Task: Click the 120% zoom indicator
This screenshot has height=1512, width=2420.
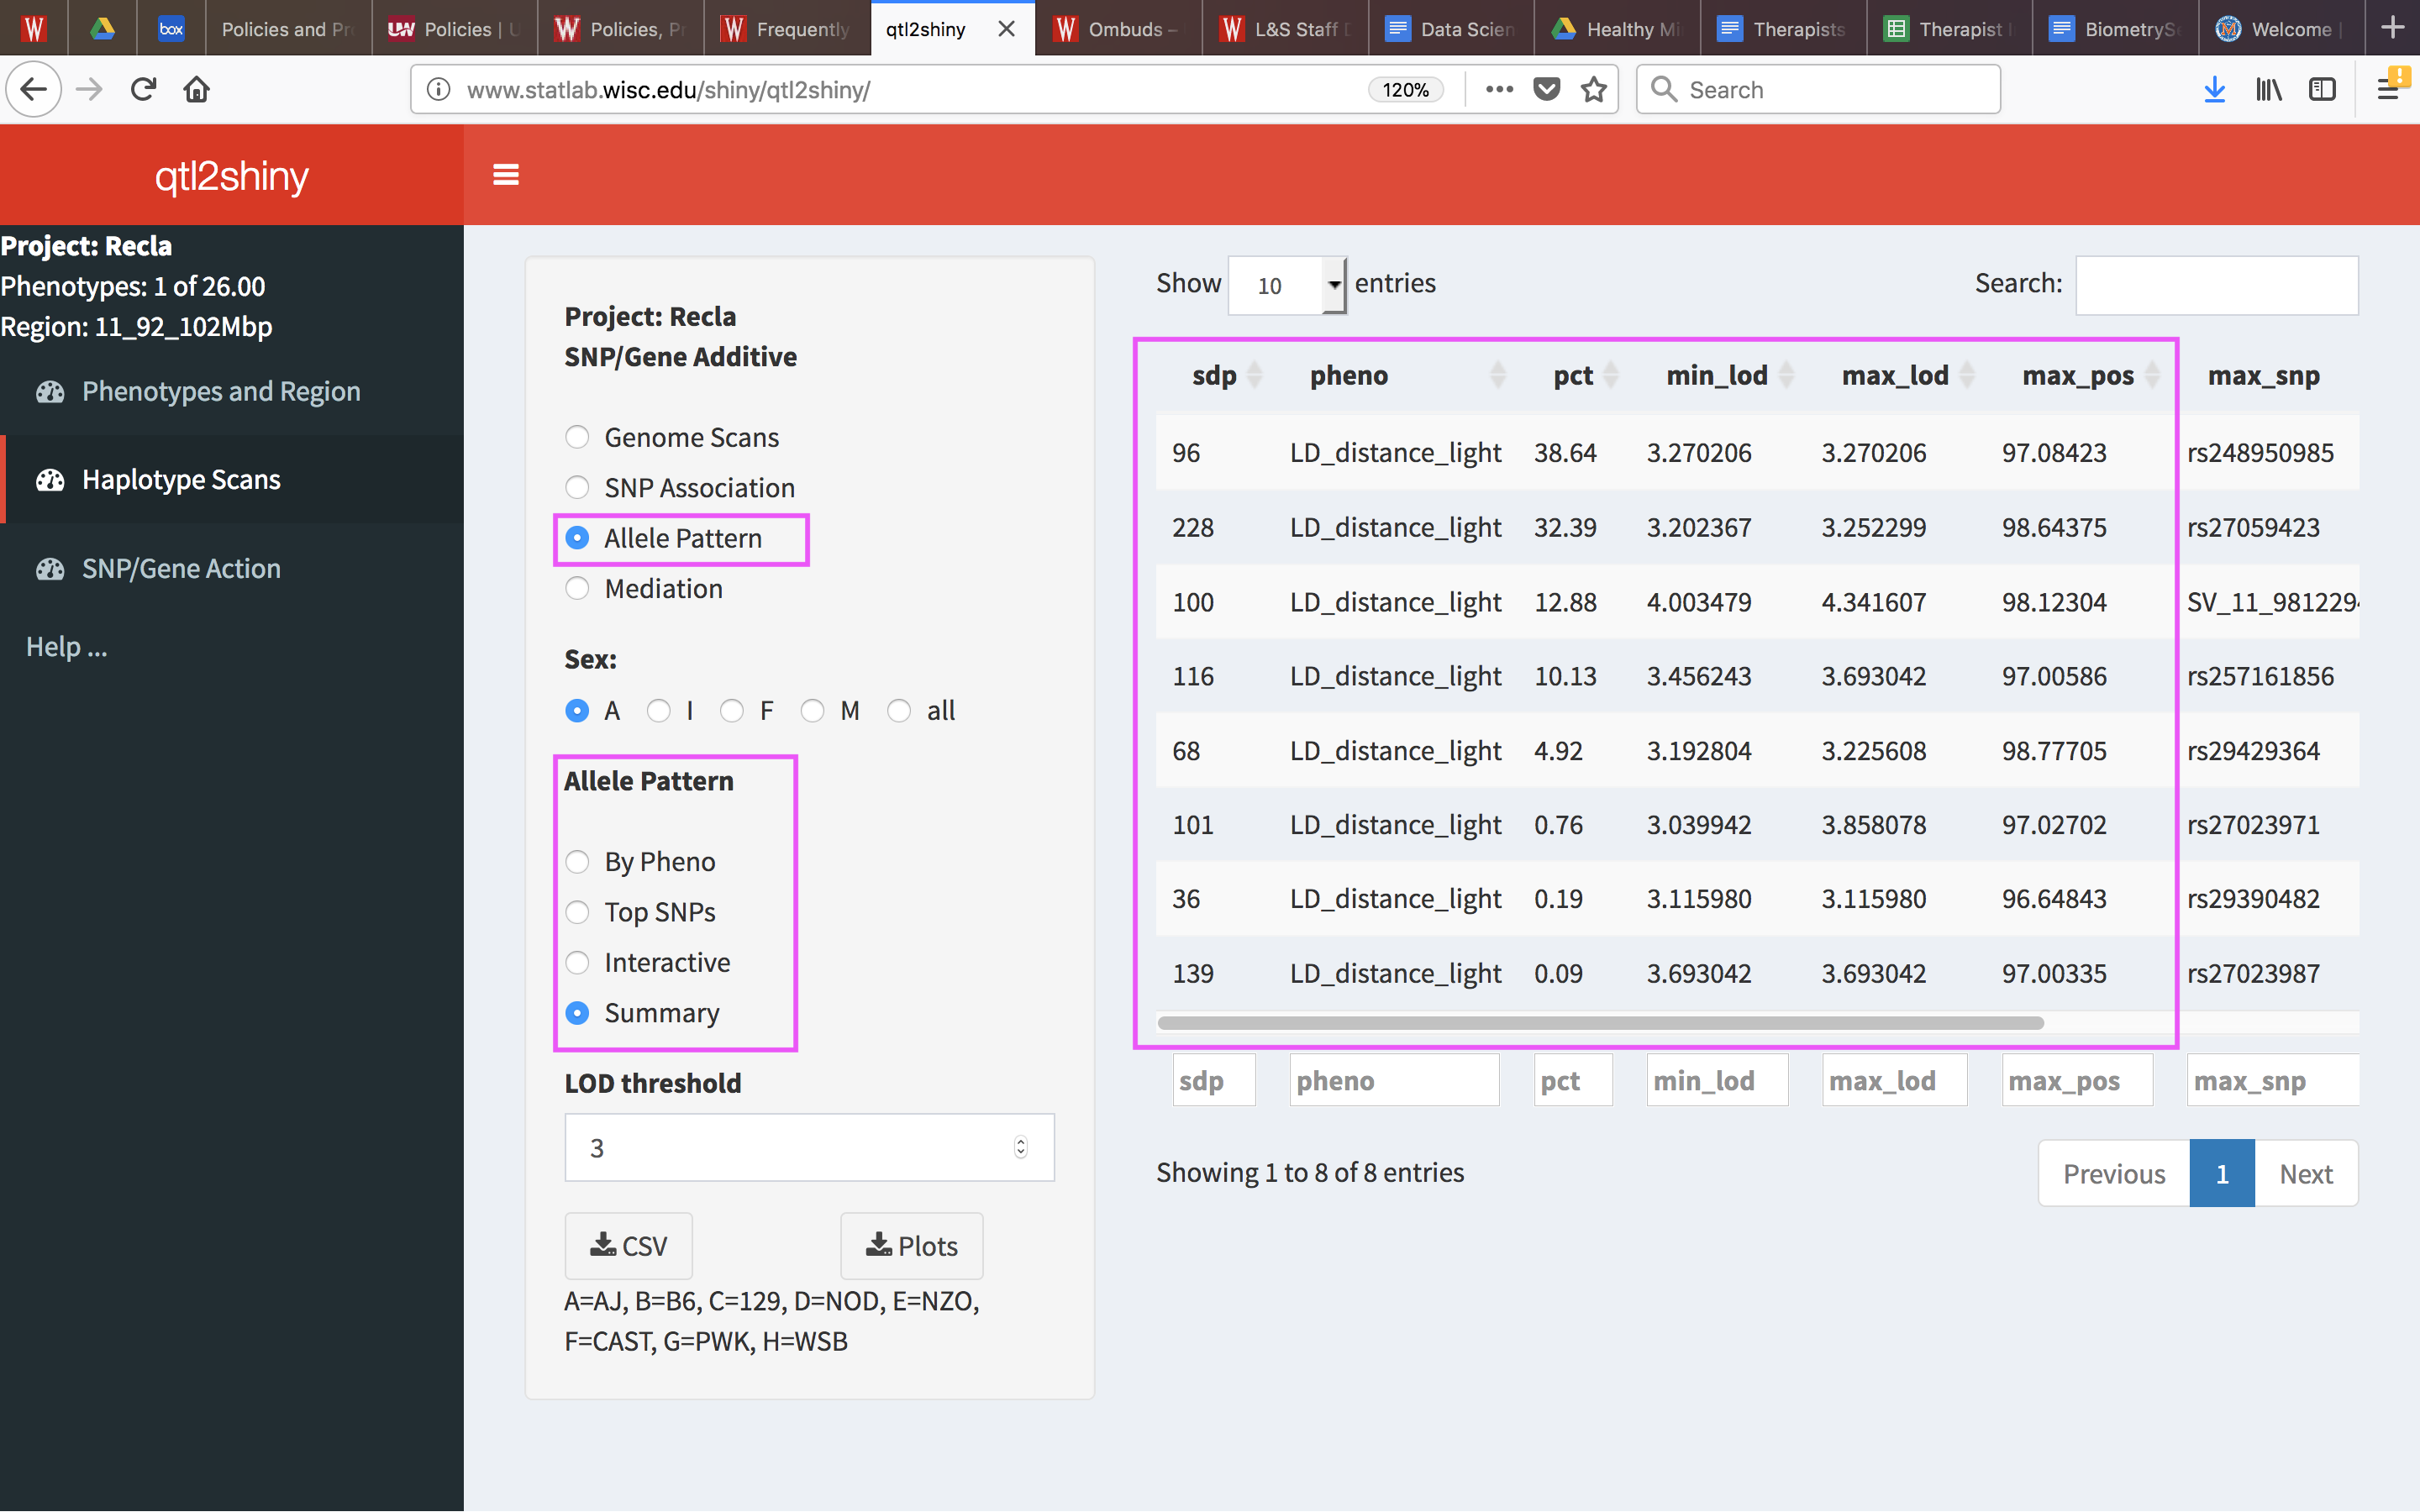Action: pos(1405,90)
